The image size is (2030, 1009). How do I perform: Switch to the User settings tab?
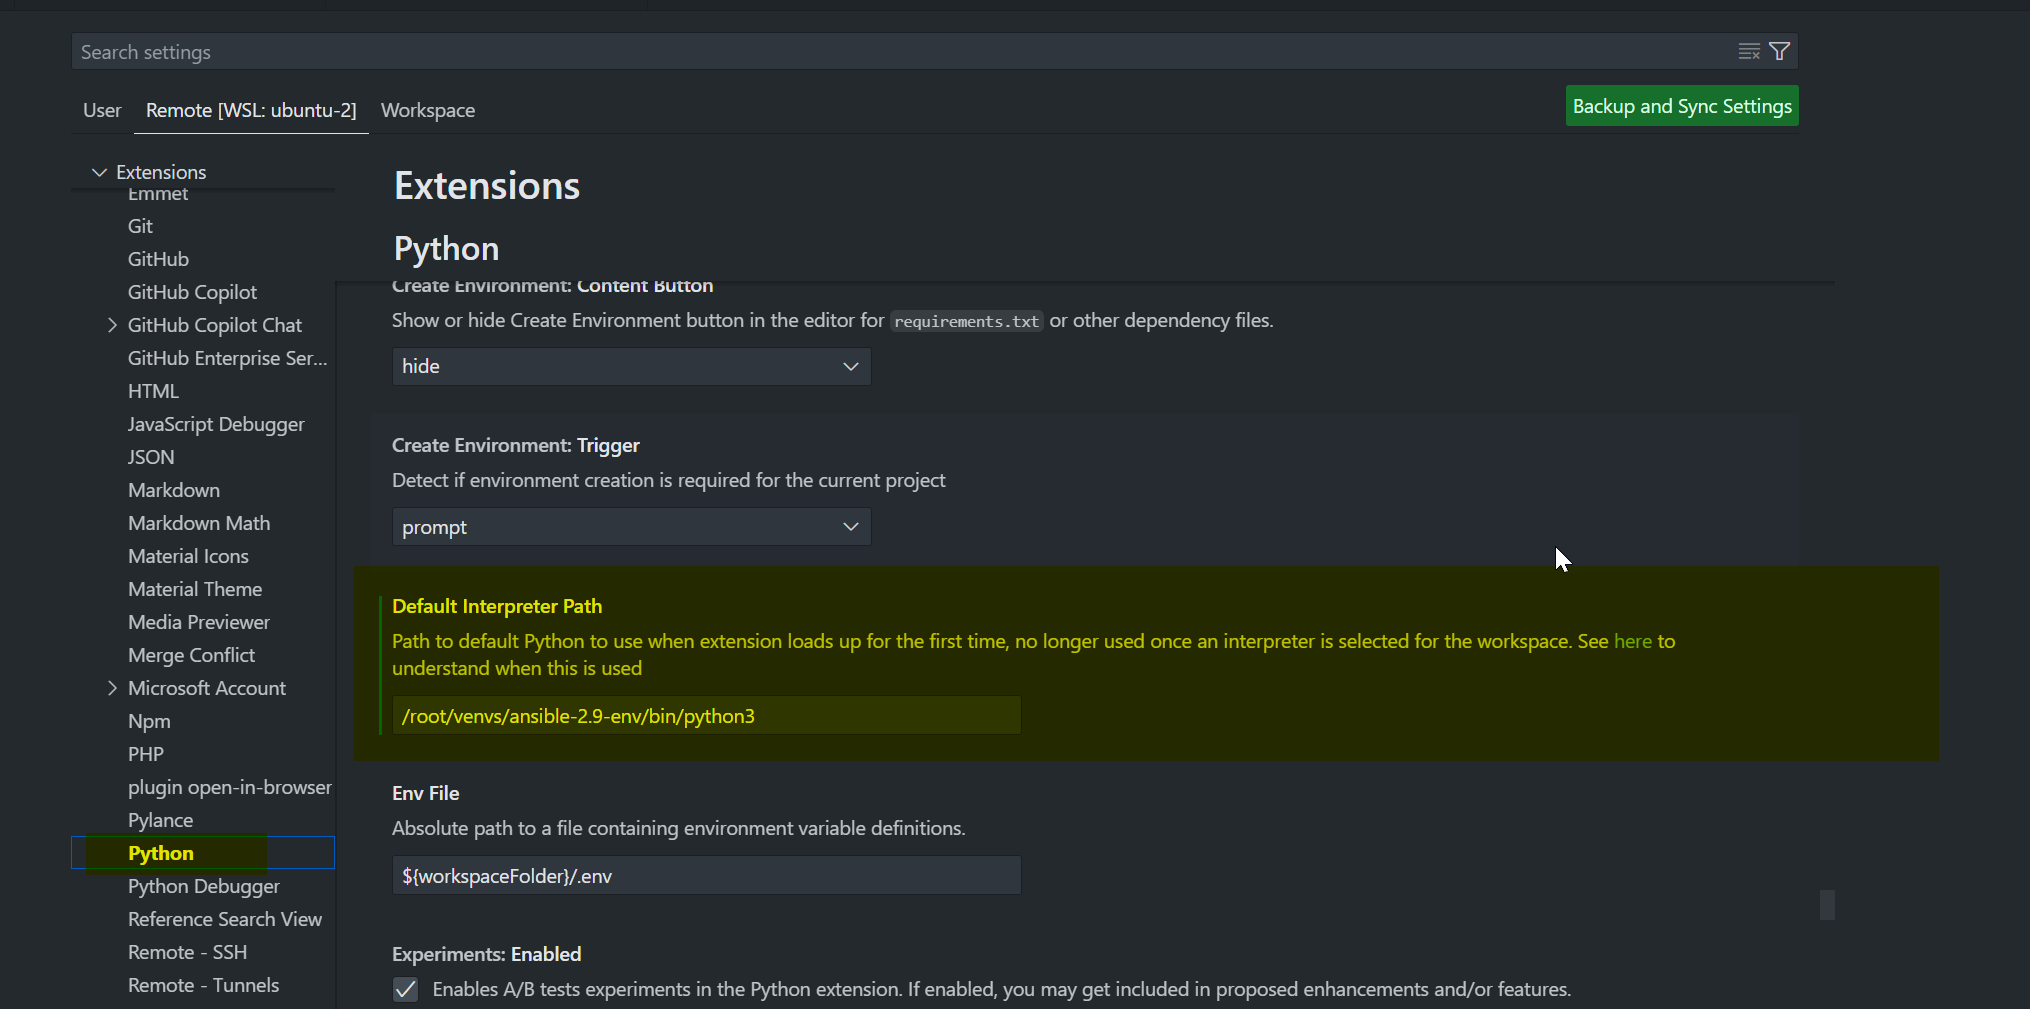[102, 110]
